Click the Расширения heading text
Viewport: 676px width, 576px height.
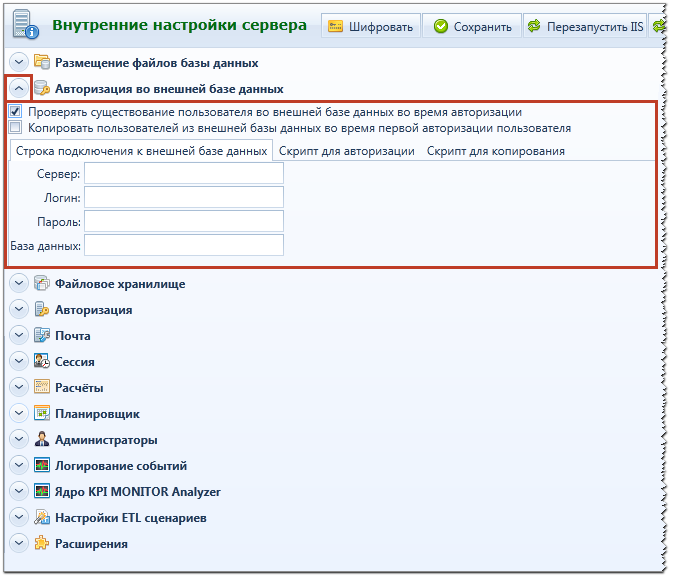[x=91, y=544]
